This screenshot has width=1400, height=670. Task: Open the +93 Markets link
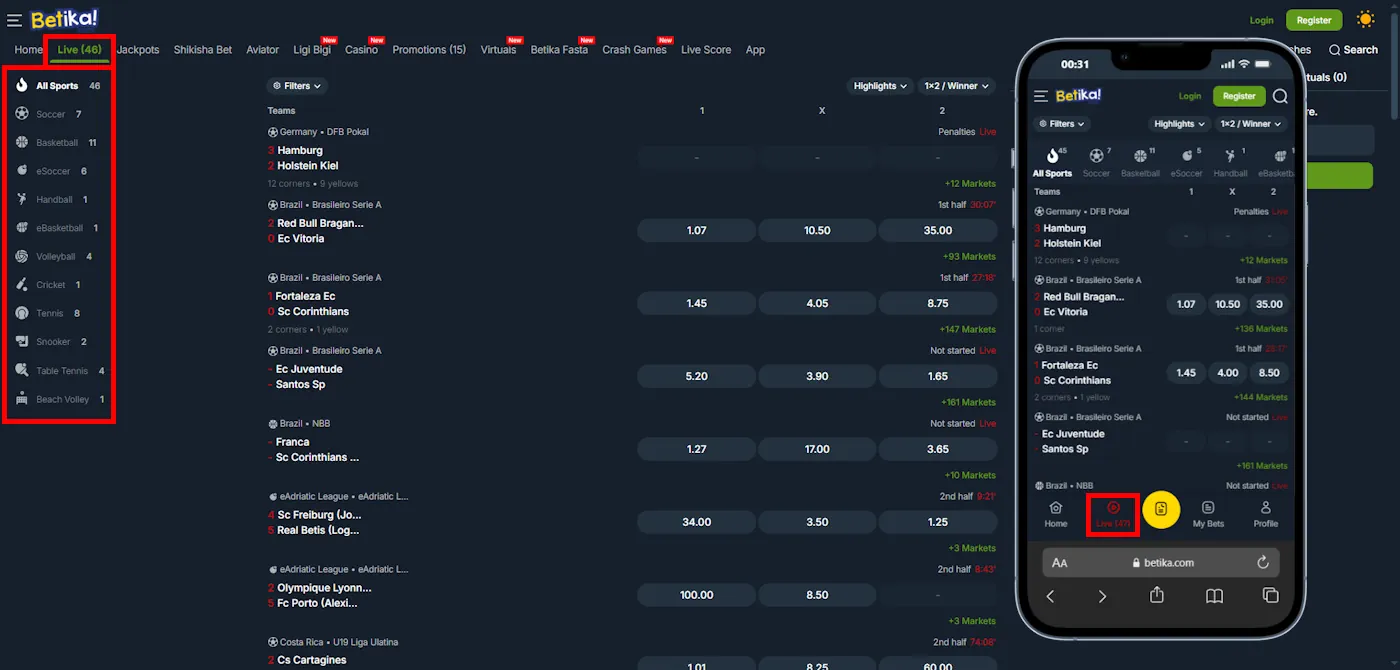969,256
